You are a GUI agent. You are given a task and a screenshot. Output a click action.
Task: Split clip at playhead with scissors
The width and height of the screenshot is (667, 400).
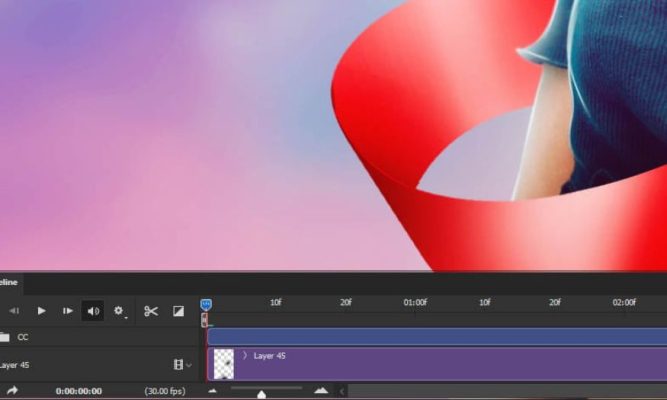[151, 311]
